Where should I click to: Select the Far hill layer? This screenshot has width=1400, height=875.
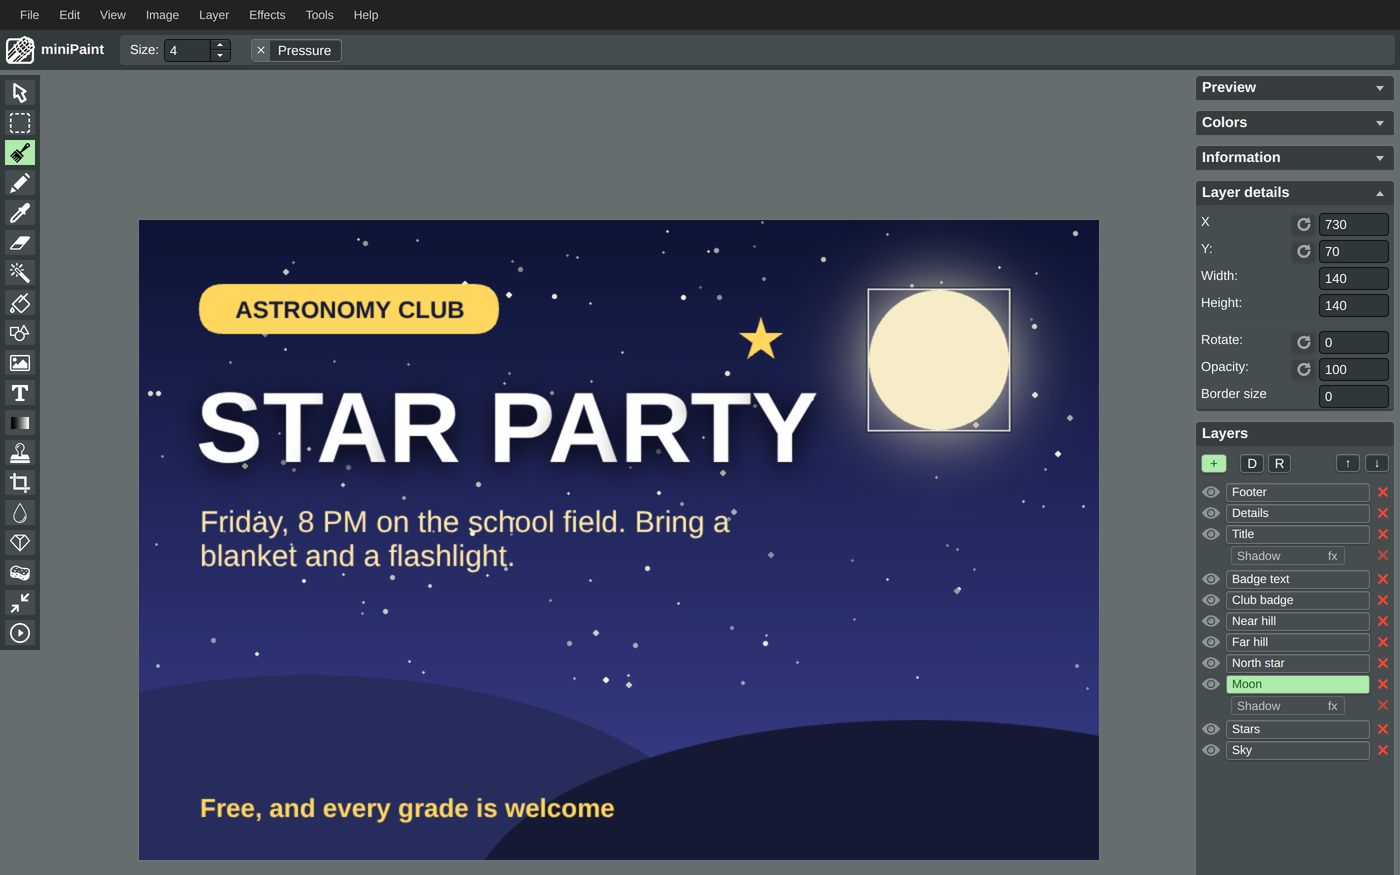[1297, 642]
